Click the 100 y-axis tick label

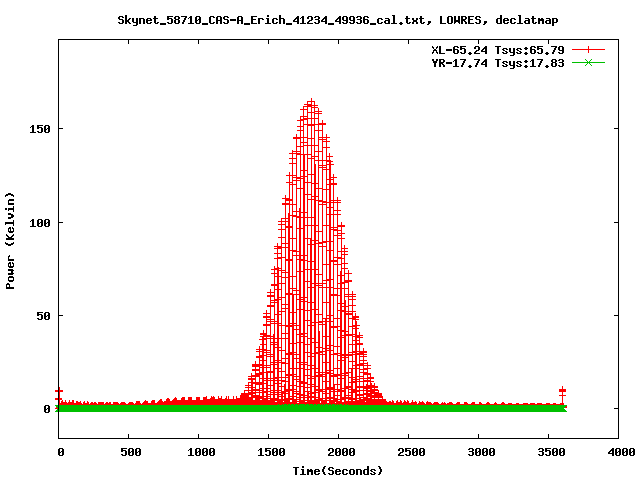(x=40, y=223)
